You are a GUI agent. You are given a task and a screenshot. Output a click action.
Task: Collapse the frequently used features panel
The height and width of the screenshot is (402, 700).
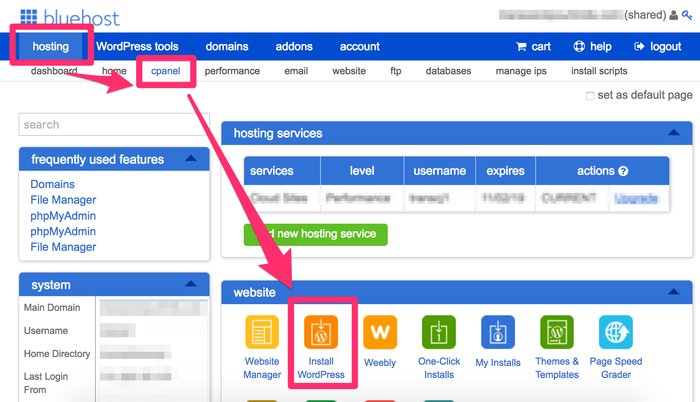pos(191,158)
